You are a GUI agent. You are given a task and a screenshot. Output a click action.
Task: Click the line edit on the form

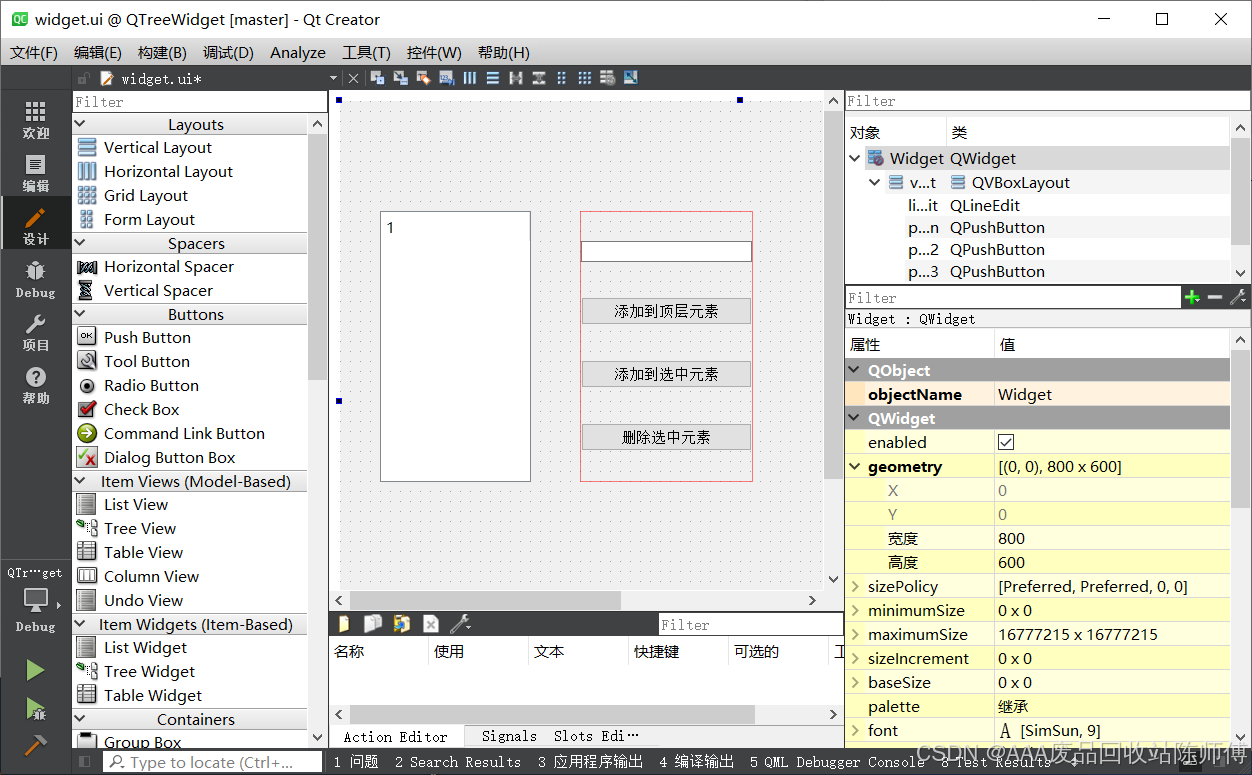(666, 251)
